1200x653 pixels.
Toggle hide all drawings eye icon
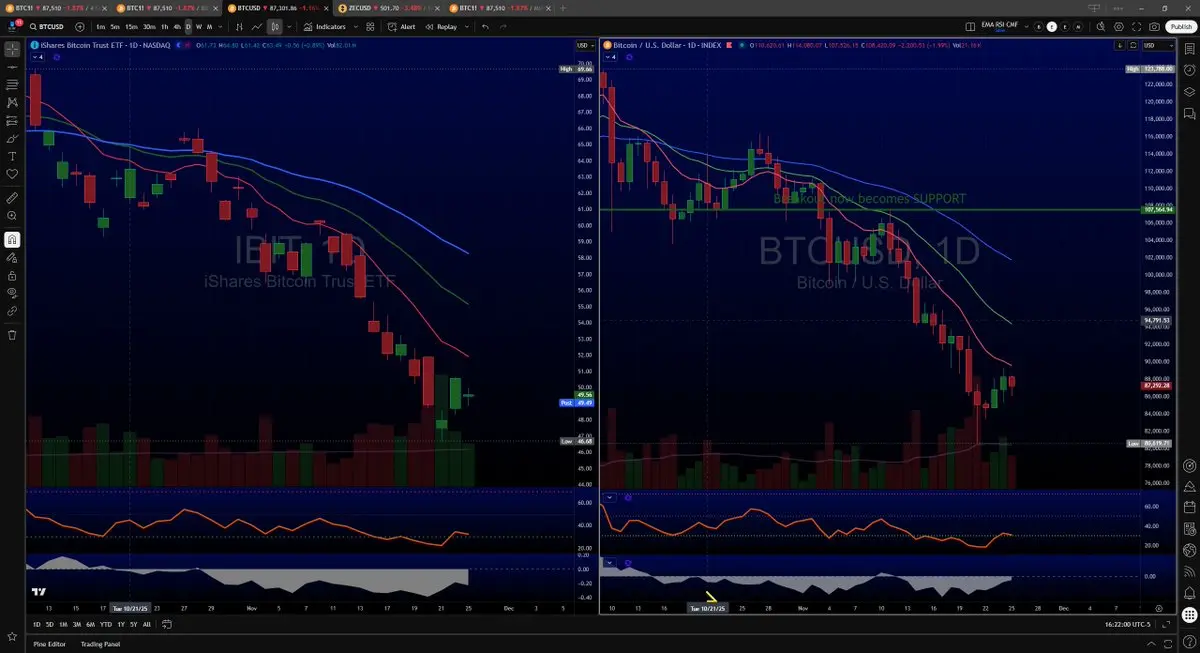(x=12, y=292)
